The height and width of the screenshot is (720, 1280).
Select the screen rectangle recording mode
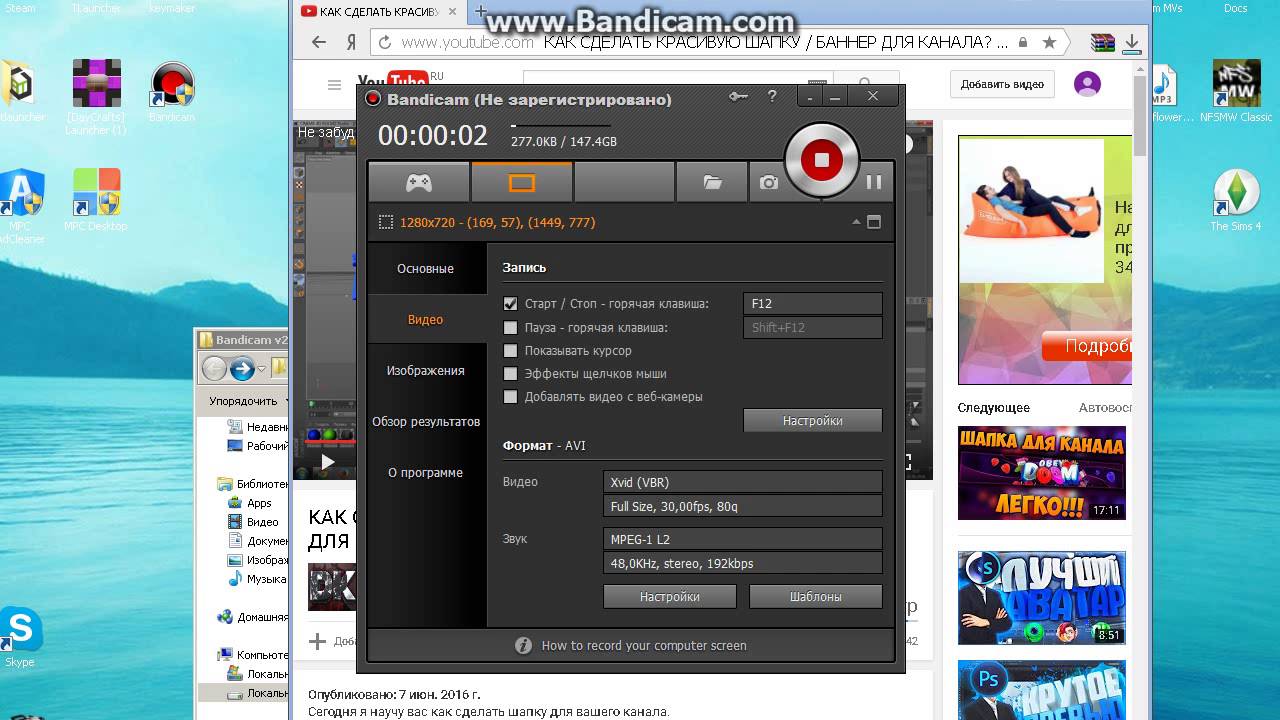pos(522,182)
